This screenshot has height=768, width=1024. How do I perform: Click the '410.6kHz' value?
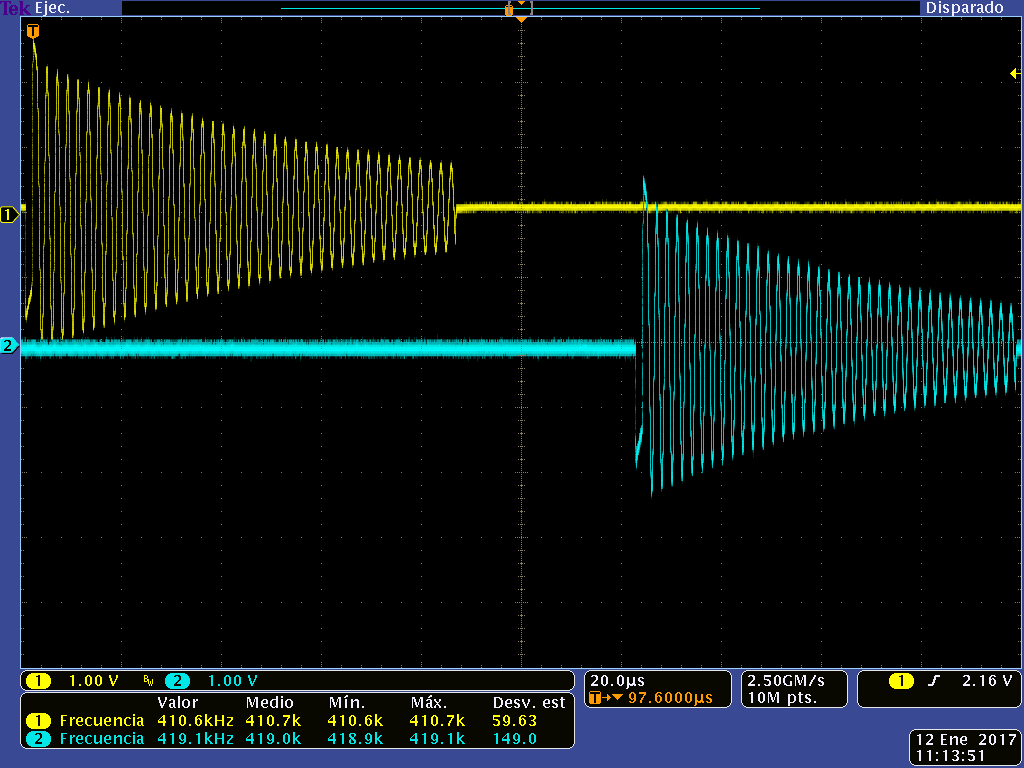195,721
